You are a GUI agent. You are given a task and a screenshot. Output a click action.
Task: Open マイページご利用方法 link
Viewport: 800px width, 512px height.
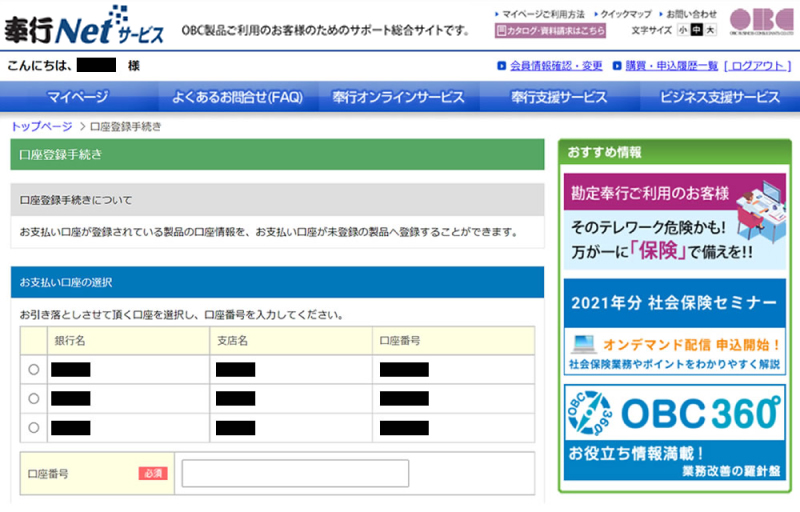(543, 14)
